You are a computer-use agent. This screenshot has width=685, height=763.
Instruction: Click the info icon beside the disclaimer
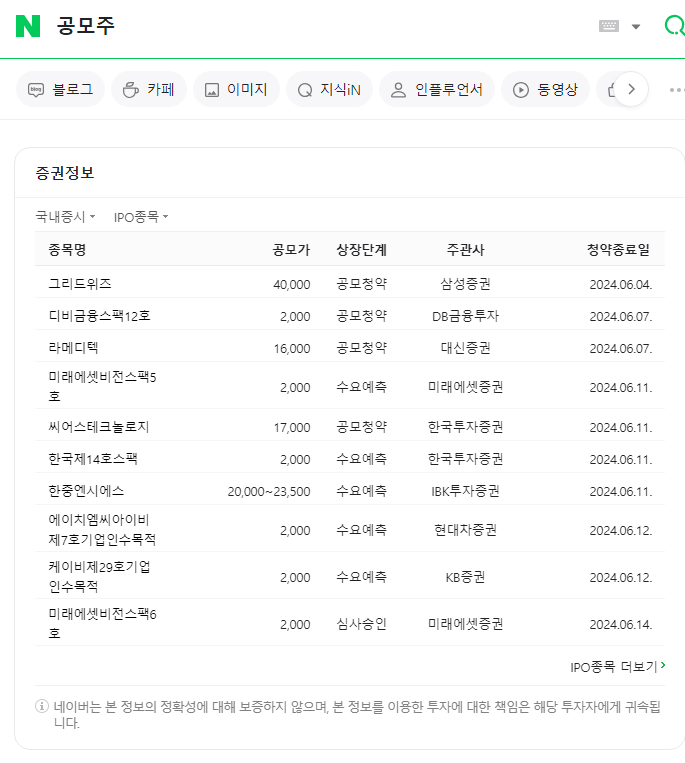[42, 706]
